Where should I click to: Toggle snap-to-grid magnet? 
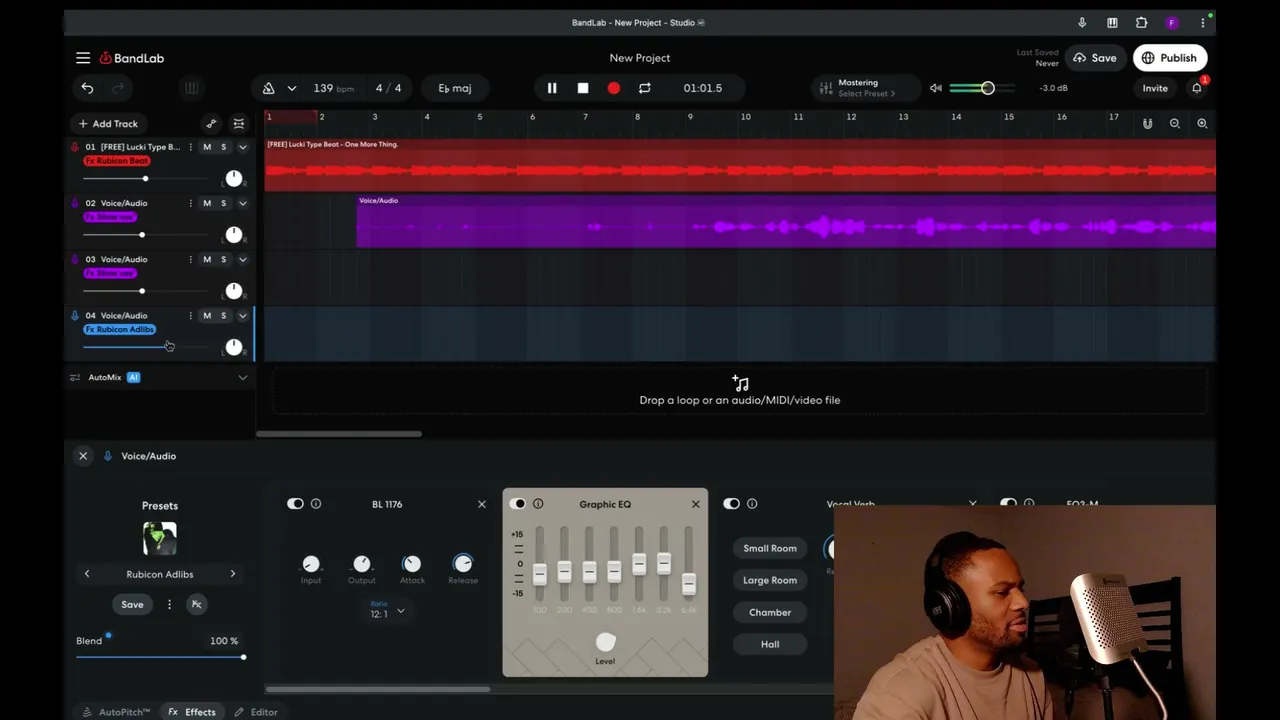point(1148,124)
